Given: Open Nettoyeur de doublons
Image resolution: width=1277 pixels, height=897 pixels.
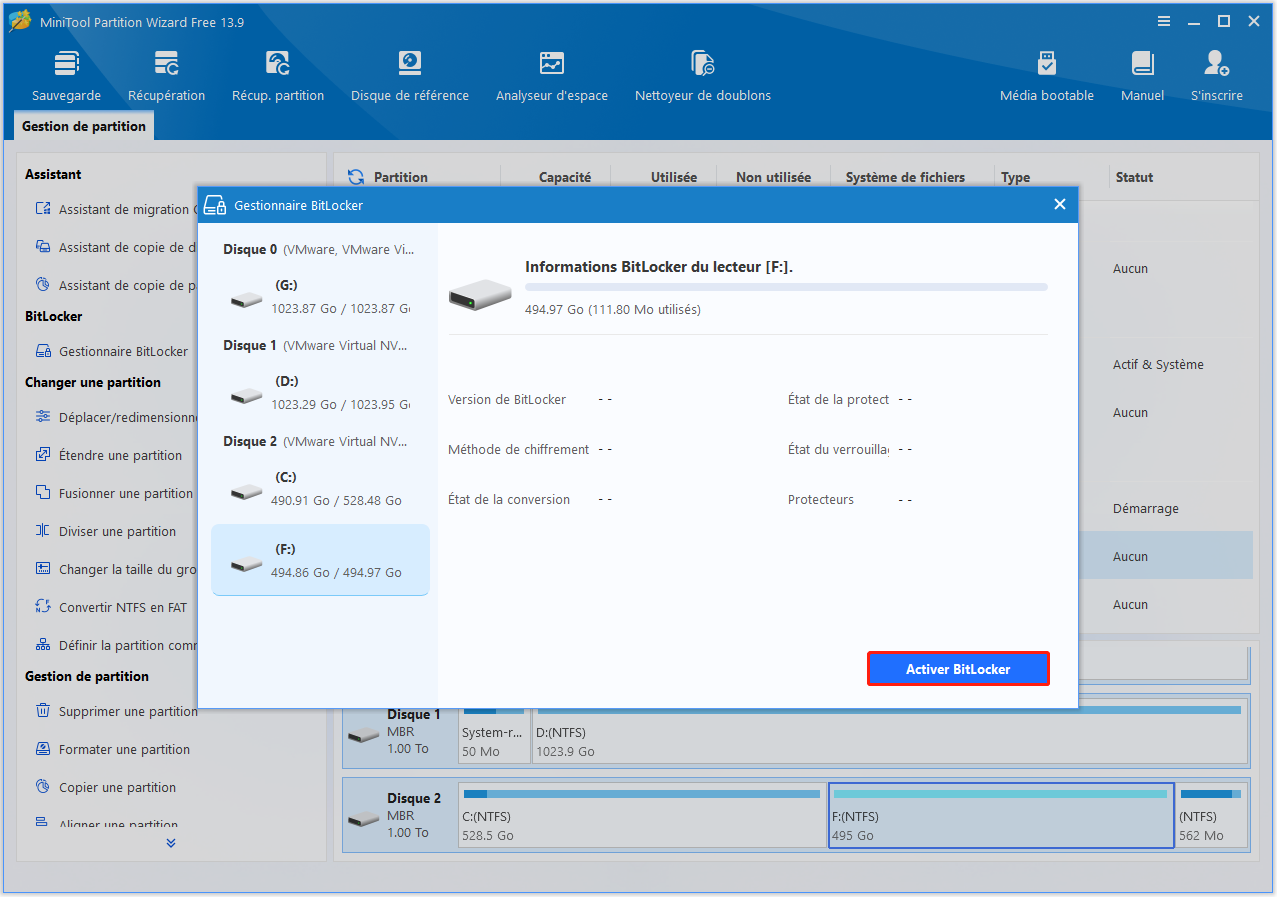Looking at the screenshot, I should (x=702, y=76).
